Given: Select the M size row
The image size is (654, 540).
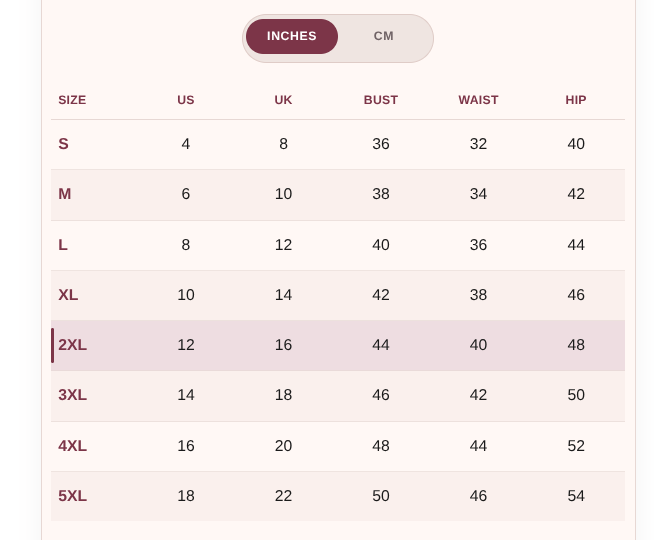Looking at the screenshot, I should coord(338,195).
